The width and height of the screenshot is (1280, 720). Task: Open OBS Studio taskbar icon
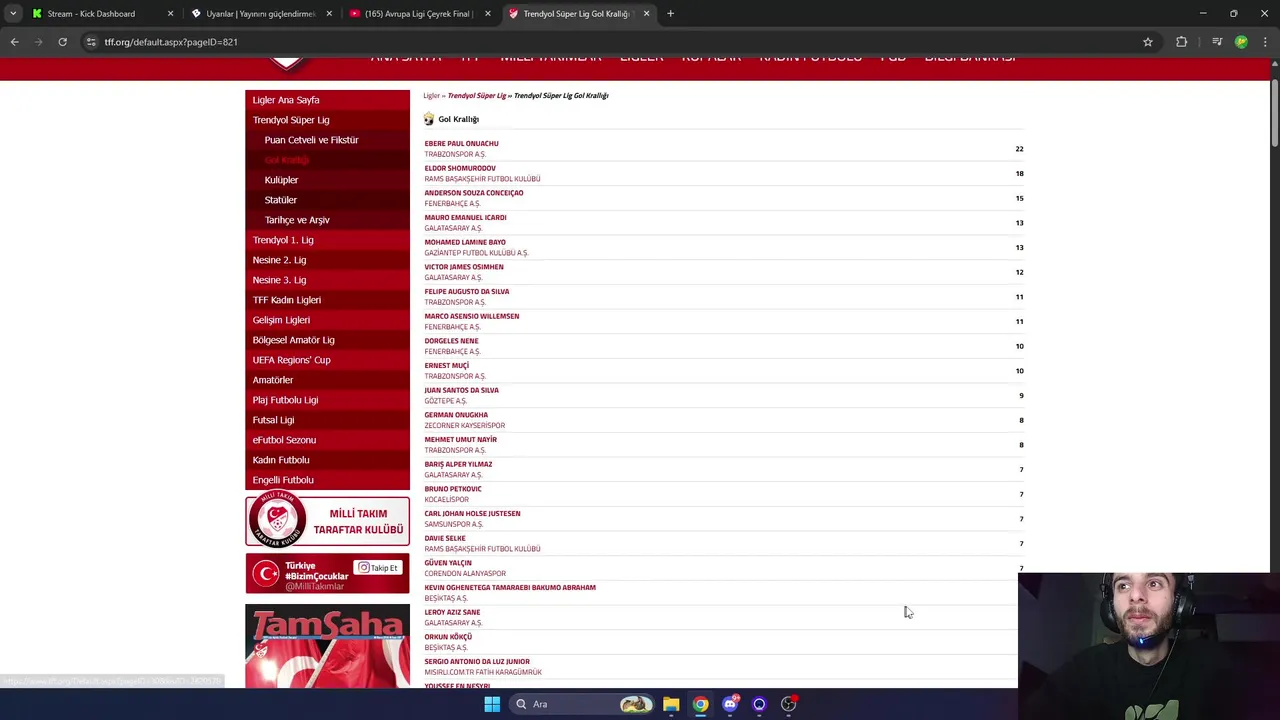tap(789, 704)
